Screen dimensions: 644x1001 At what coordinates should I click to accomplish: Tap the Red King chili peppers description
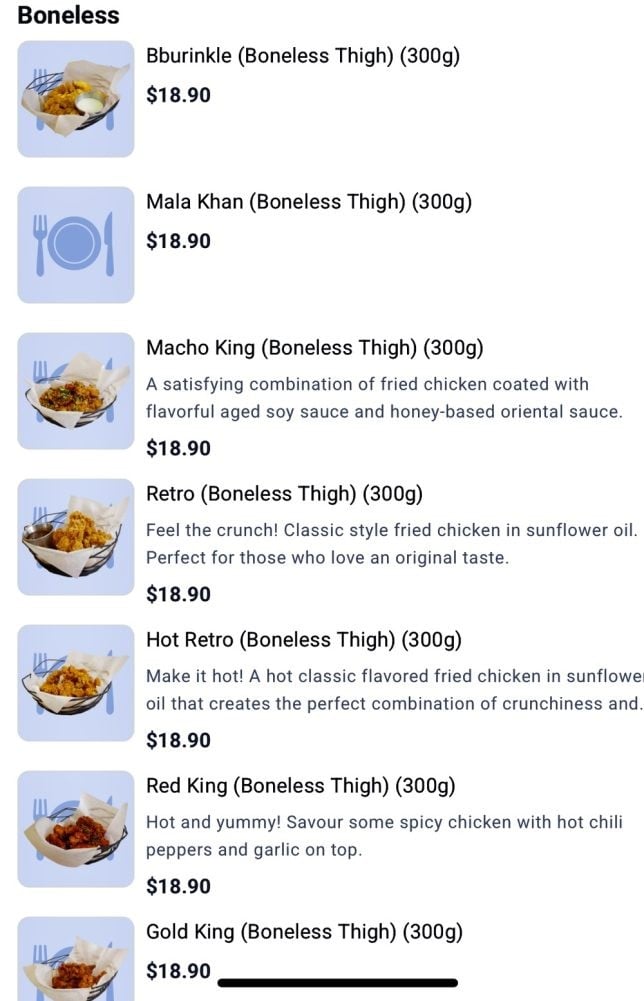[384, 836]
